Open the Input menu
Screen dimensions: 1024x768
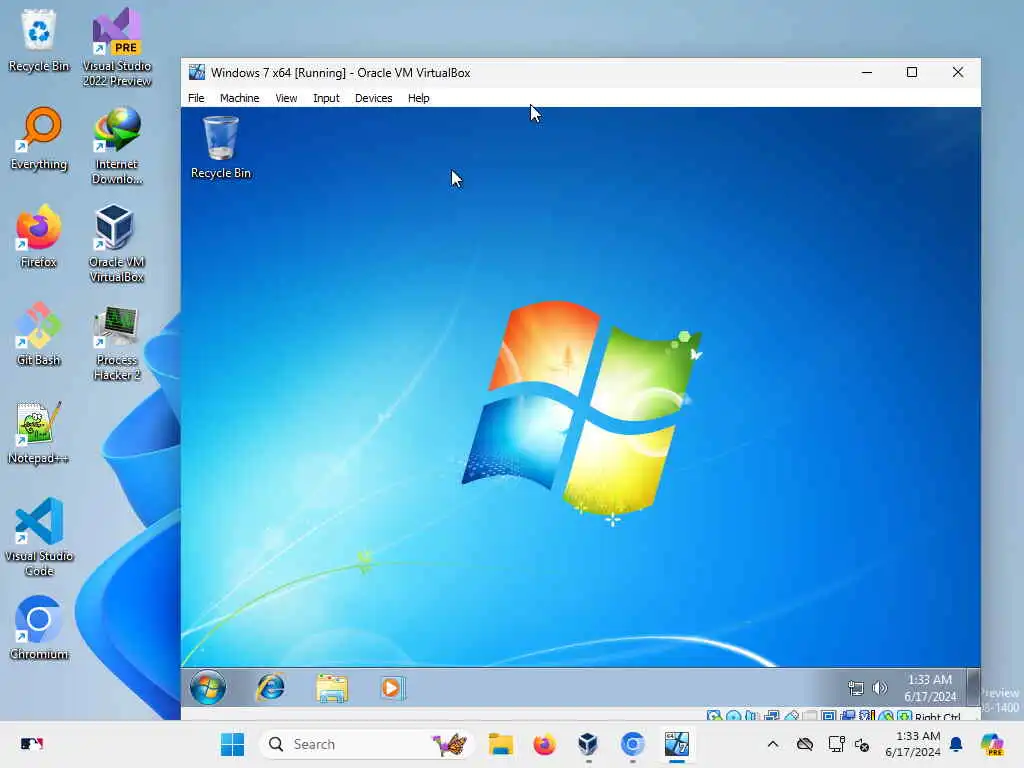point(326,98)
